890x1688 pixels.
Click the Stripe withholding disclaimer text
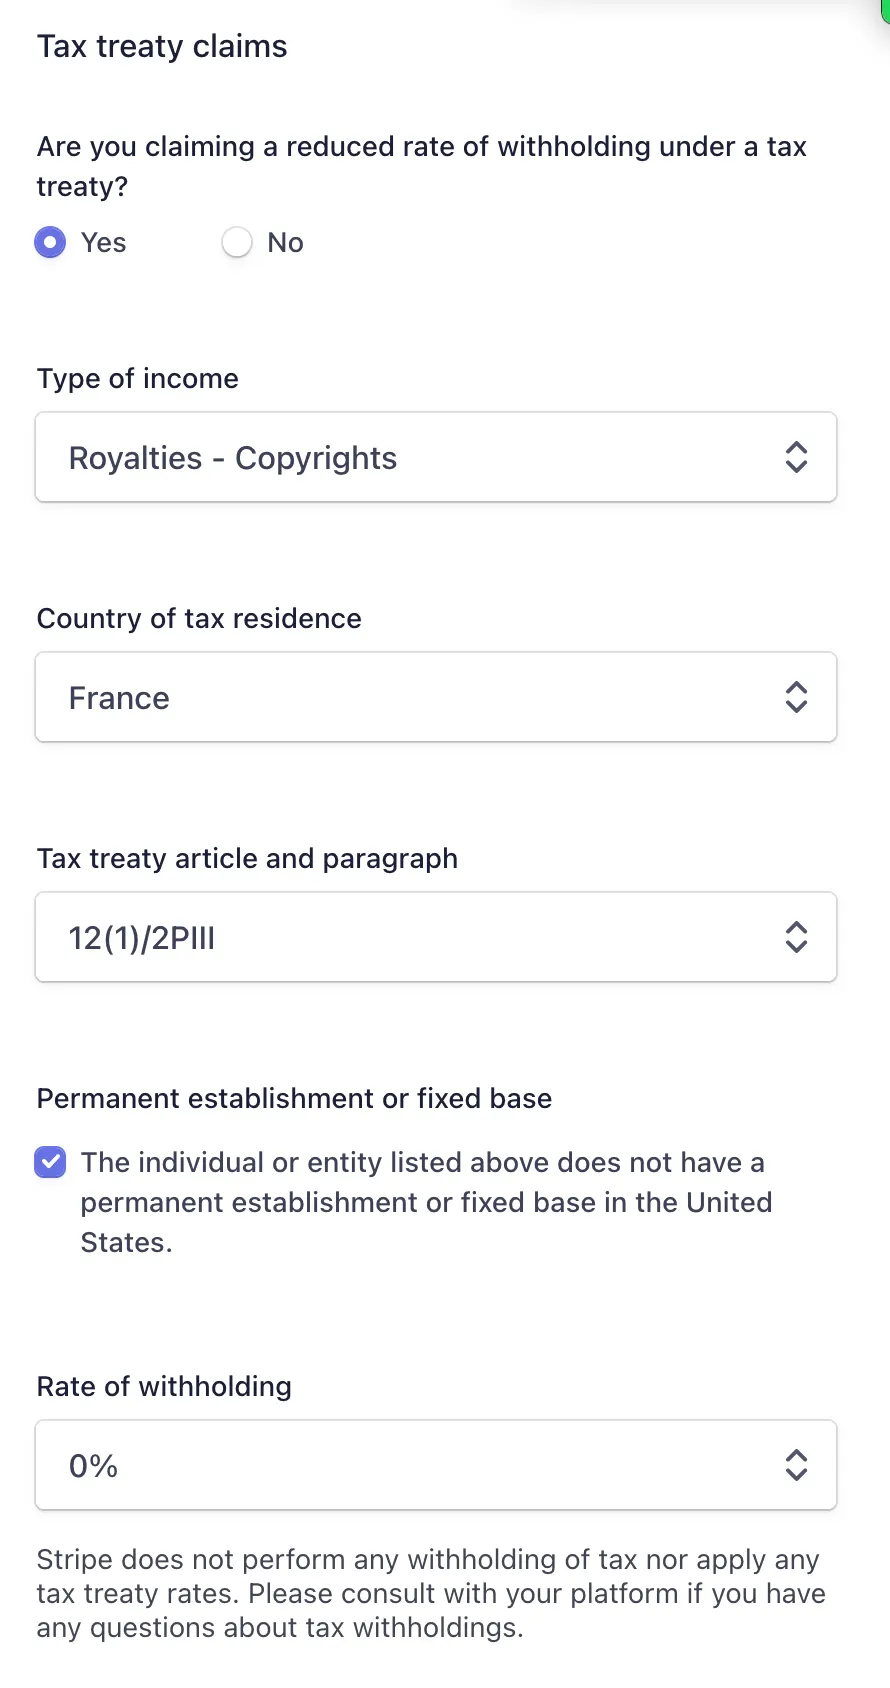[x=430, y=1593]
